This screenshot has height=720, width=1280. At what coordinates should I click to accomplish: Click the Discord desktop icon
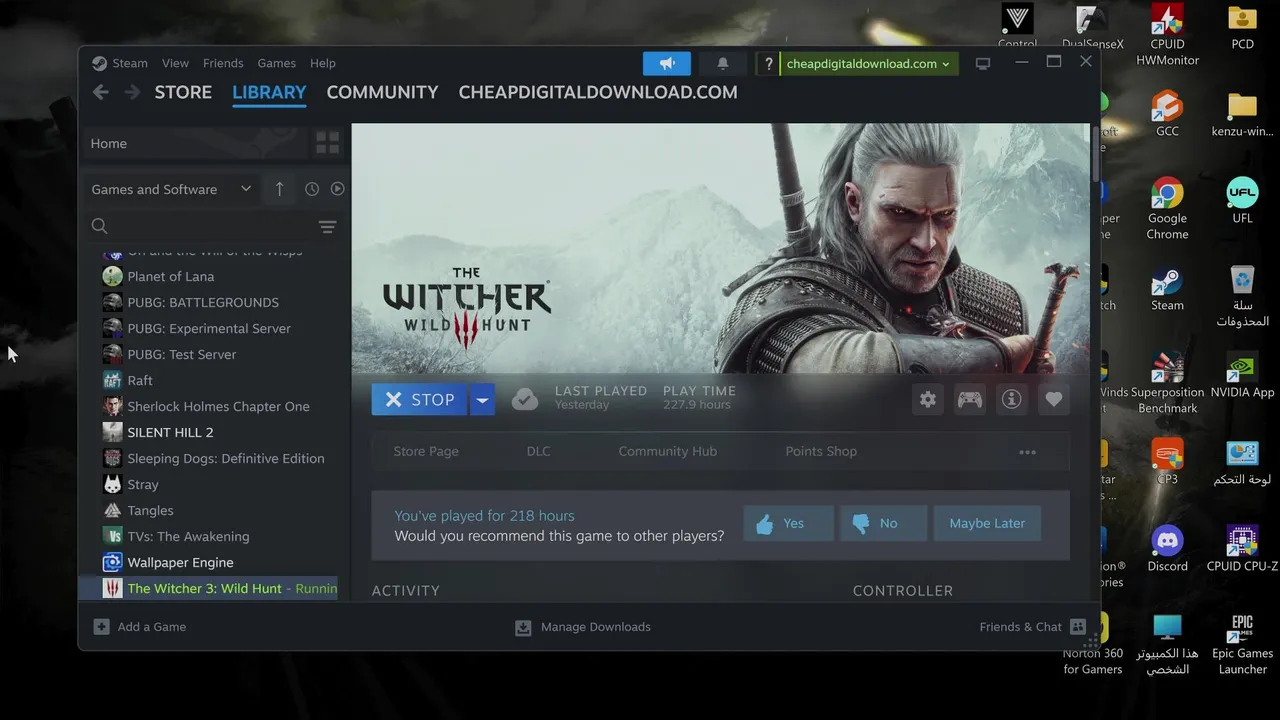click(x=1167, y=549)
